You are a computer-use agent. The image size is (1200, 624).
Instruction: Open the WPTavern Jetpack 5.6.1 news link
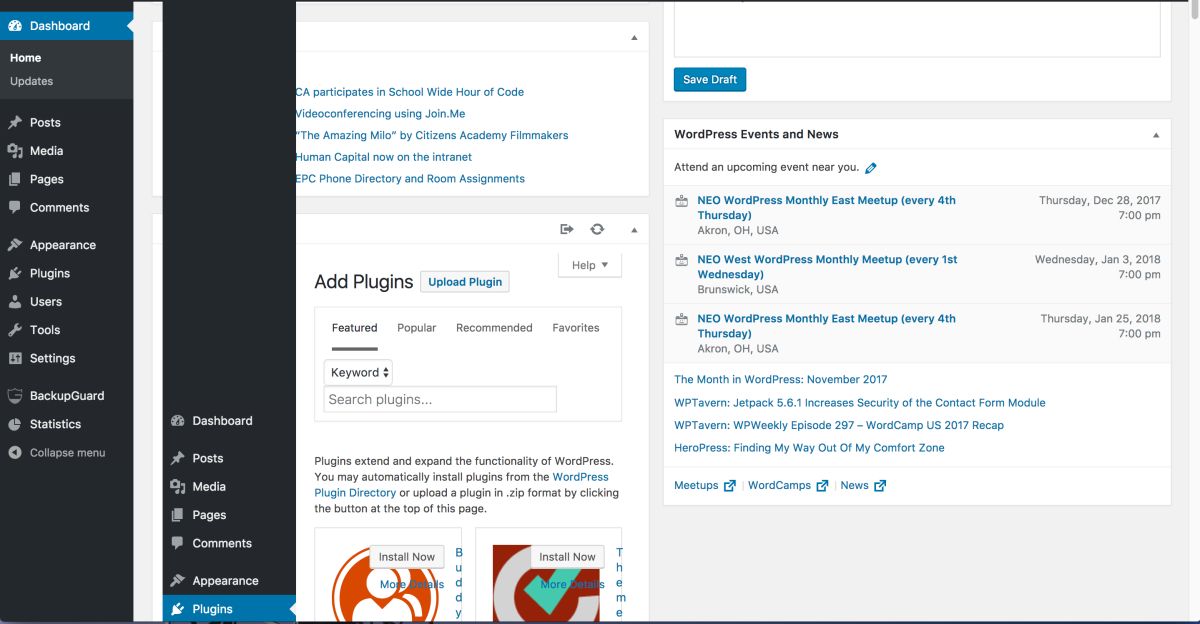[860, 403]
